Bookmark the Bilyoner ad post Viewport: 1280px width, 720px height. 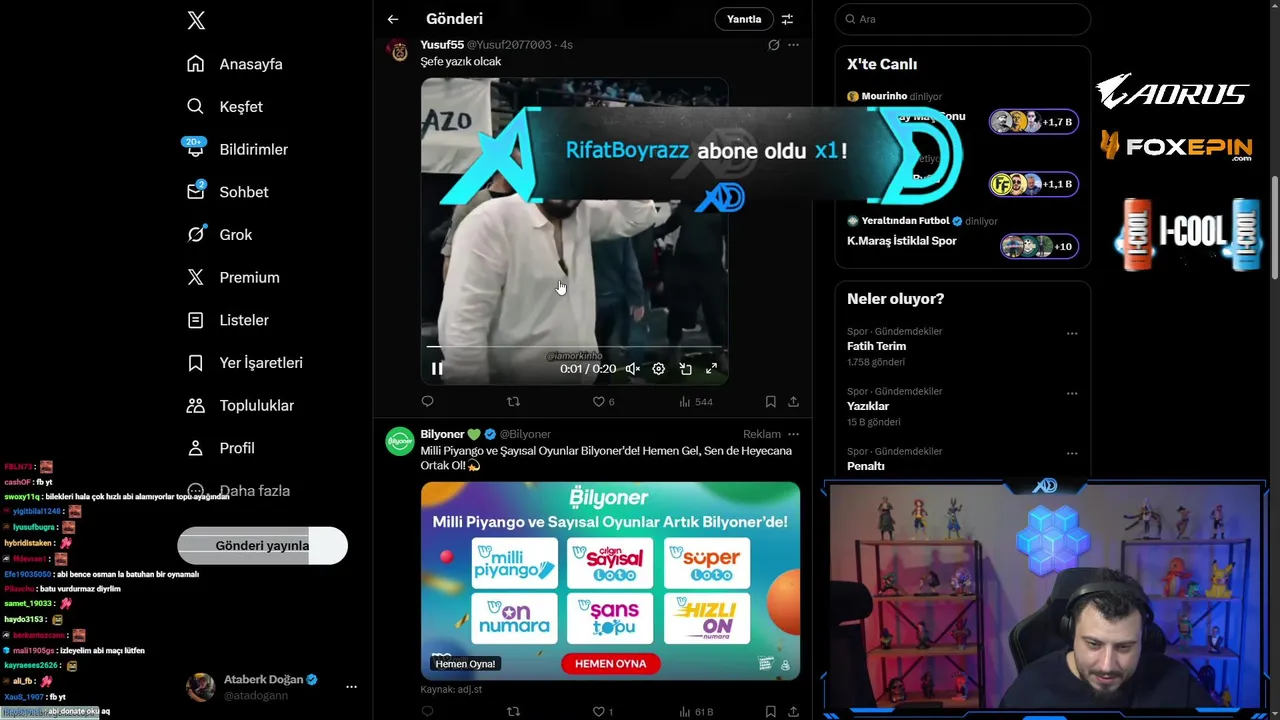[770, 712]
